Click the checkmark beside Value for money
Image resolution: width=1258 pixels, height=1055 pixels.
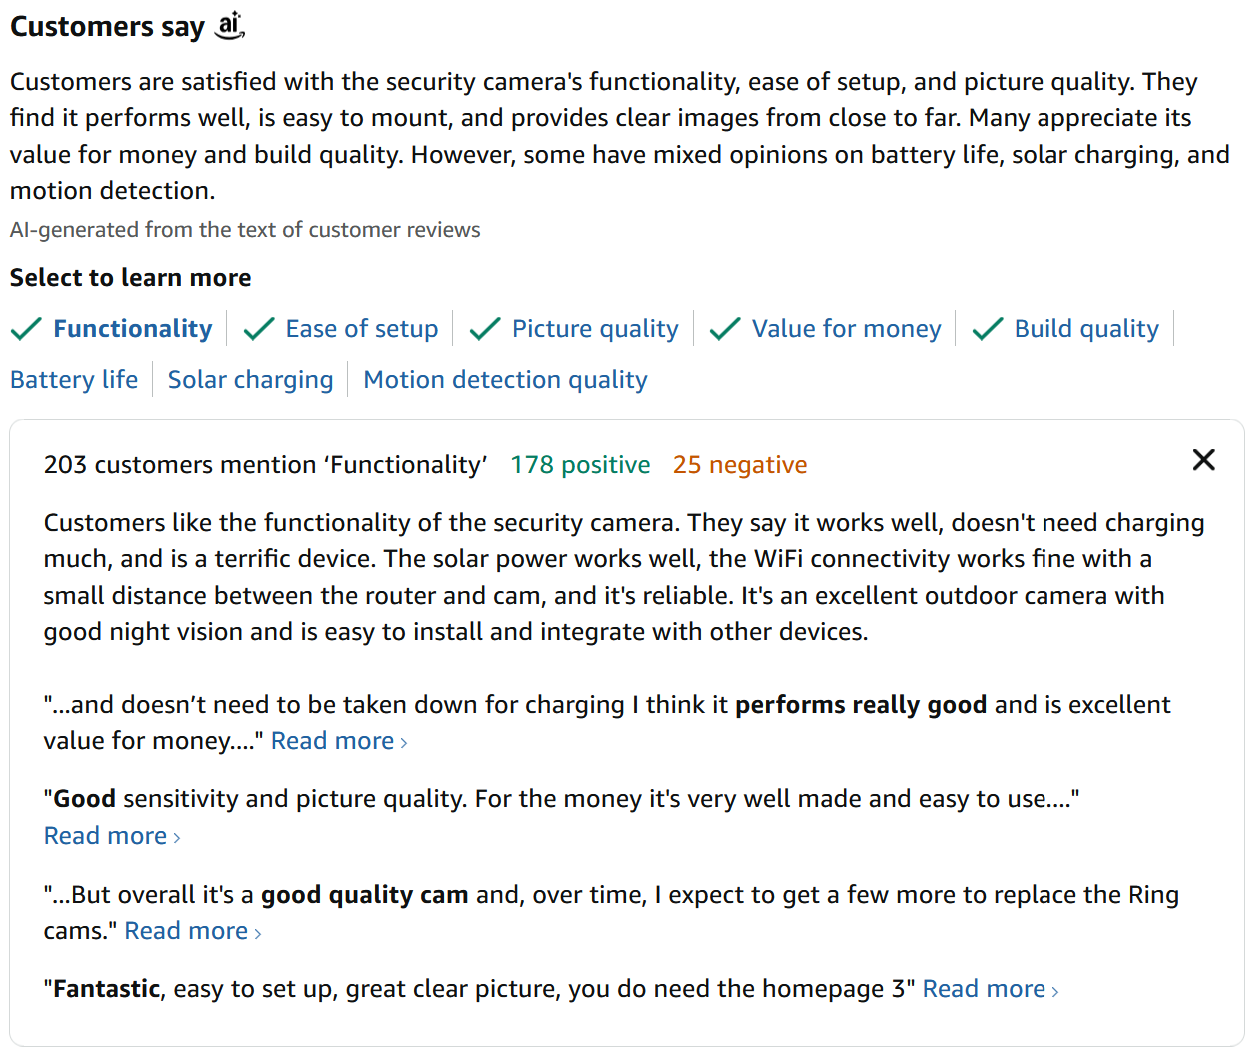pyautogui.click(x=725, y=329)
